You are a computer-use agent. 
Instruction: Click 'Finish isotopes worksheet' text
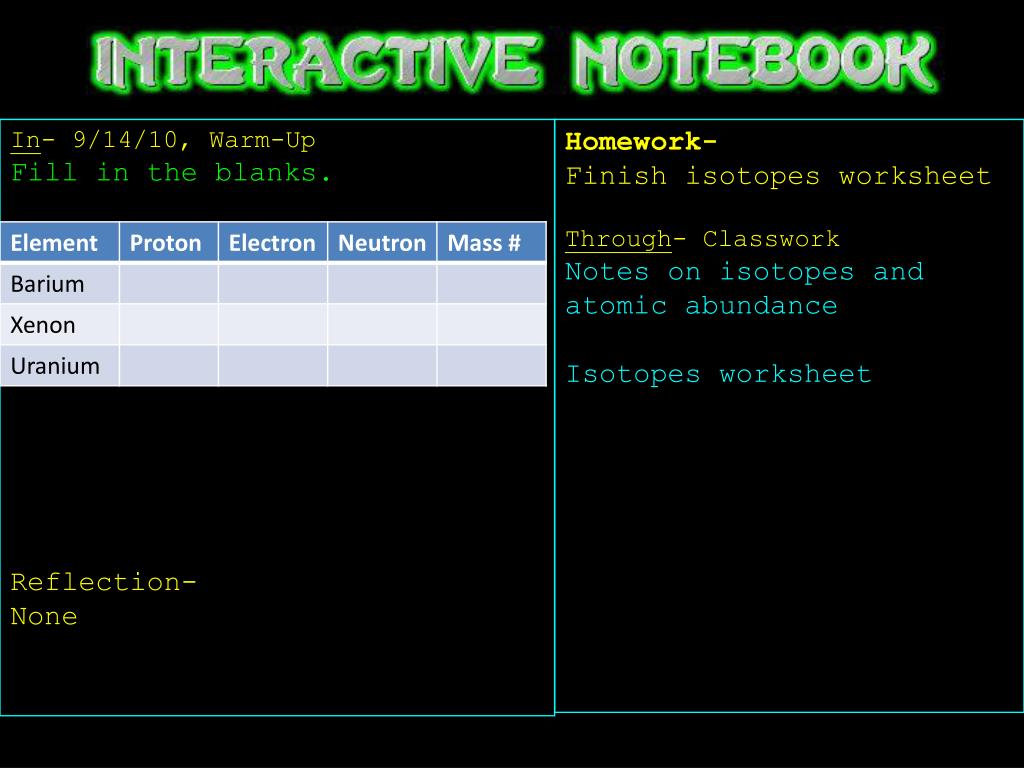click(778, 176)
